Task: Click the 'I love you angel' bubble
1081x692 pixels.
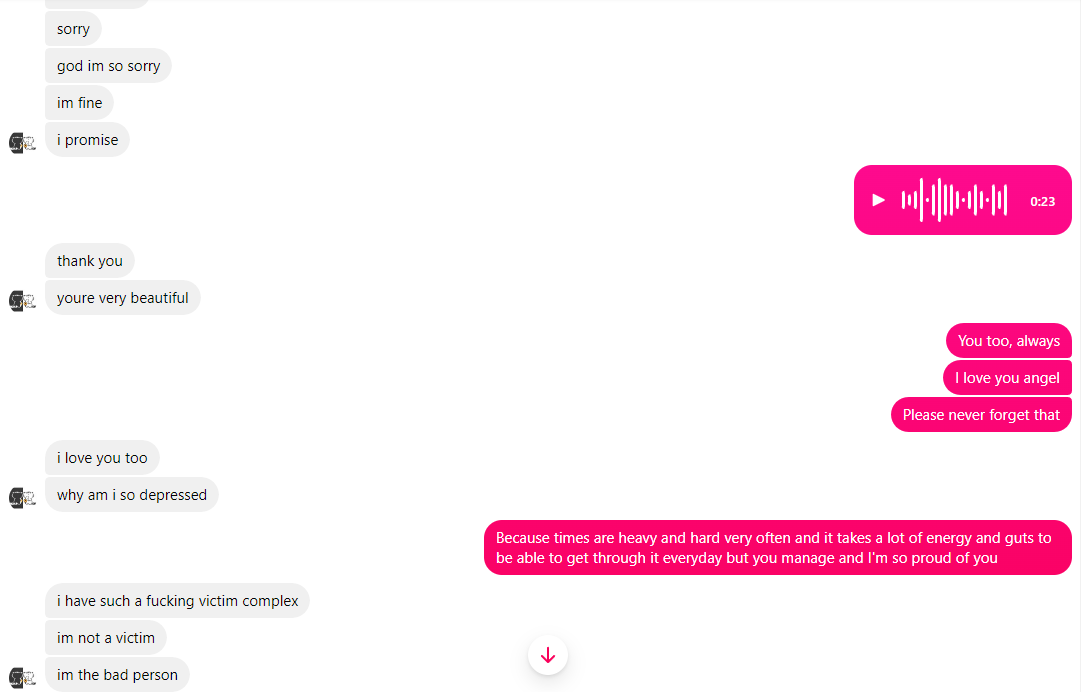Action: [x=1007, y=378]
